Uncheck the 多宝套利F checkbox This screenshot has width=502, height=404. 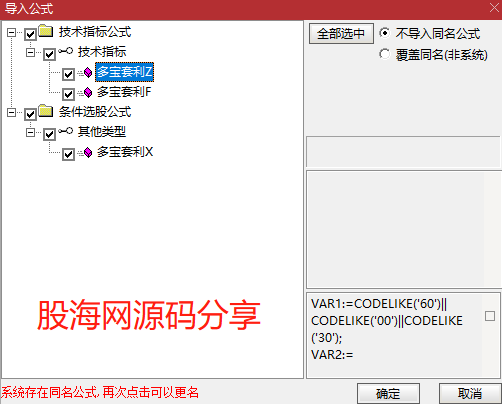point(68,94)
